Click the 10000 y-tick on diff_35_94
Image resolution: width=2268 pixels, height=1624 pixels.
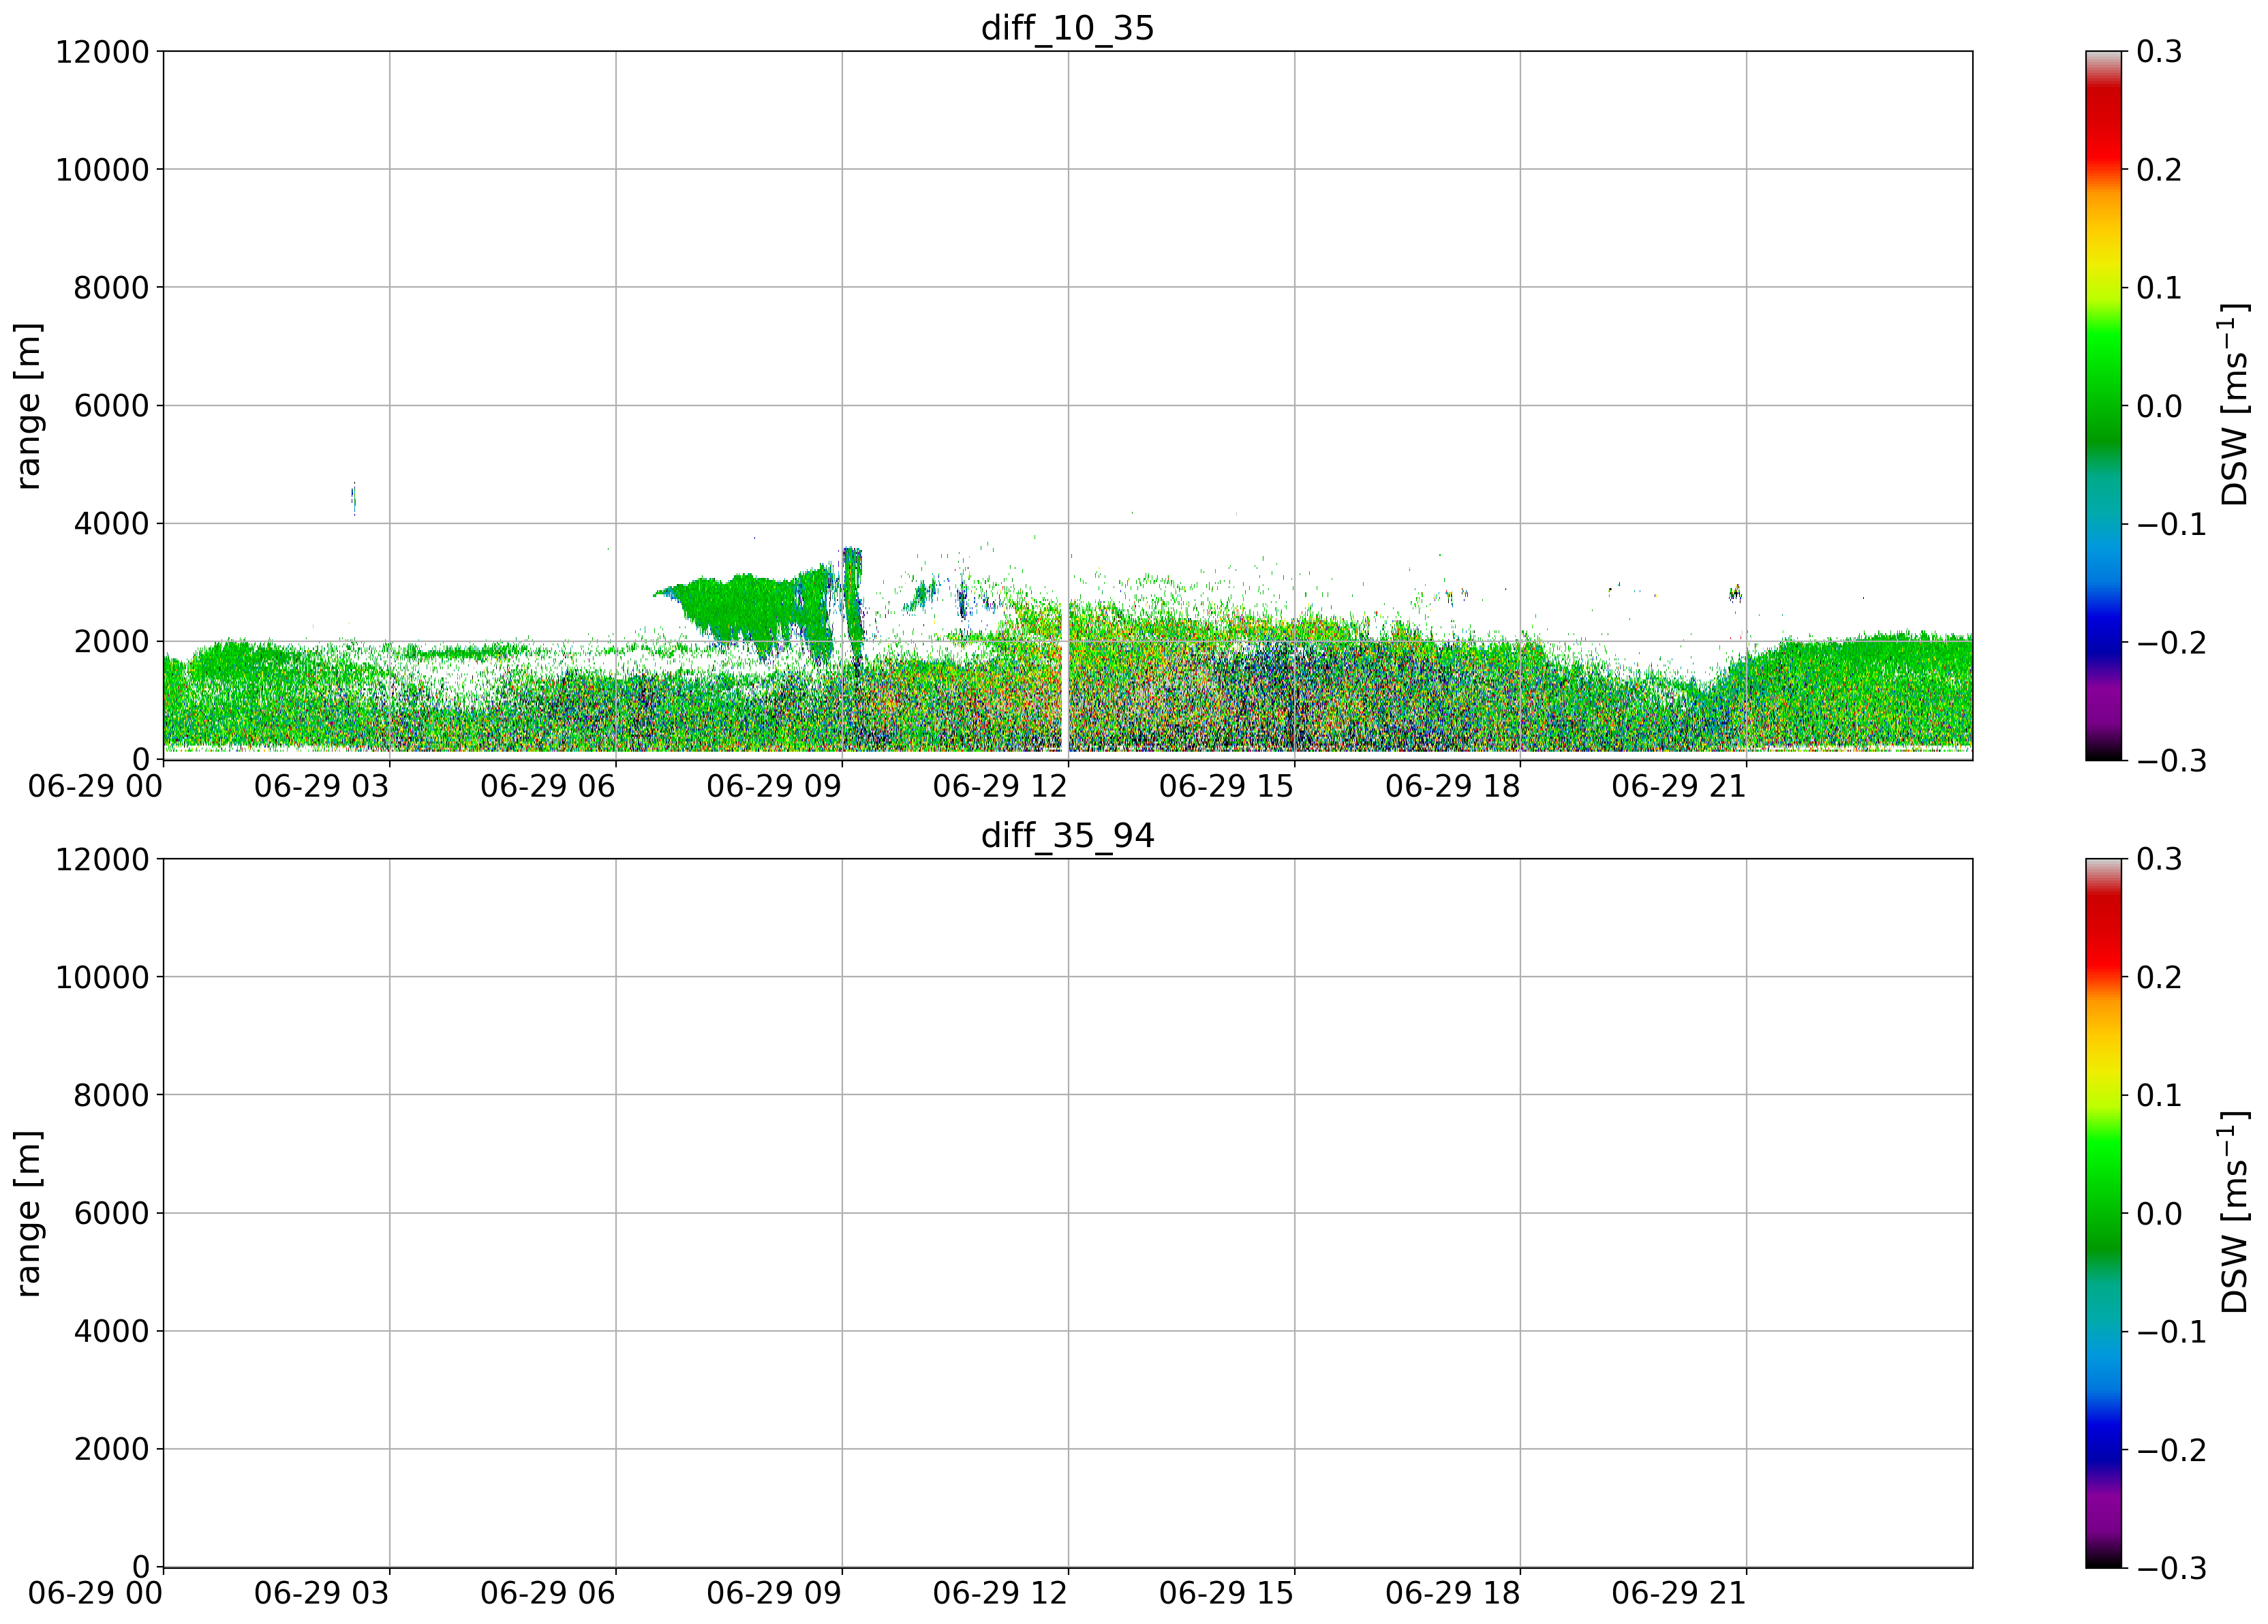[102, 978]
